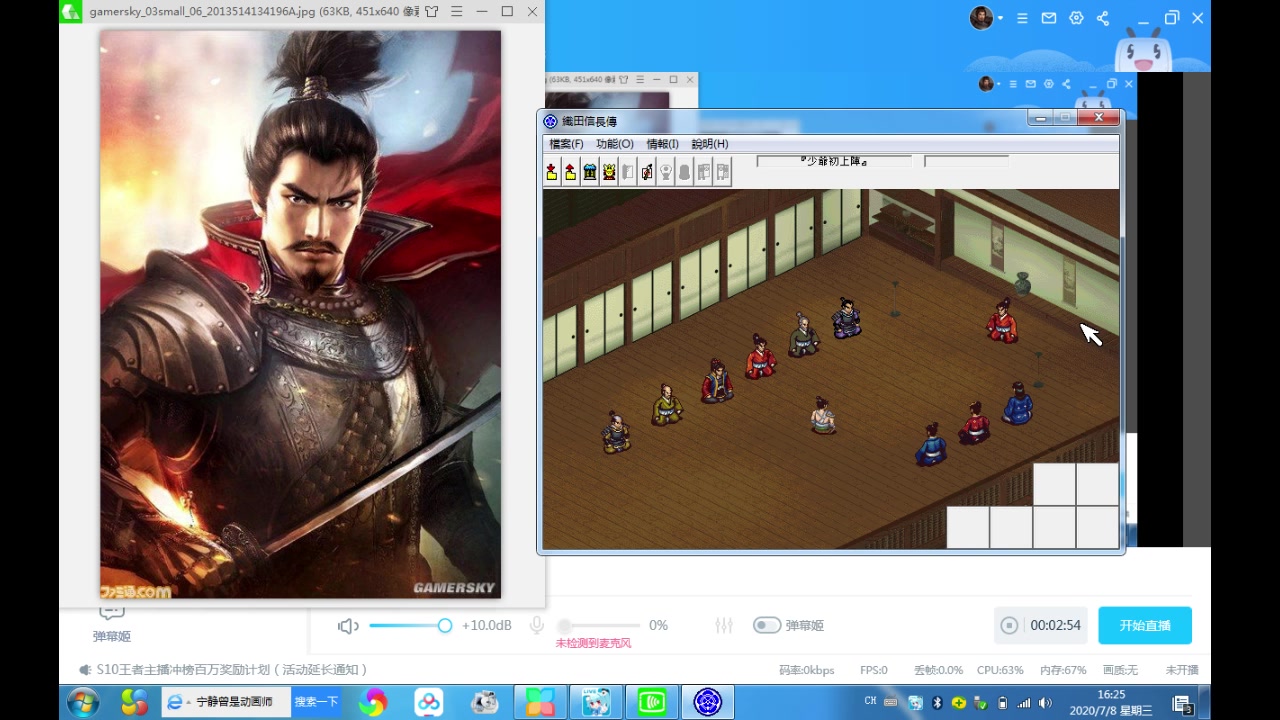Click the first yellow arrow toolbar icon in 織田信長傳
Screen dimensions: 1280x720
click(551, 172)
